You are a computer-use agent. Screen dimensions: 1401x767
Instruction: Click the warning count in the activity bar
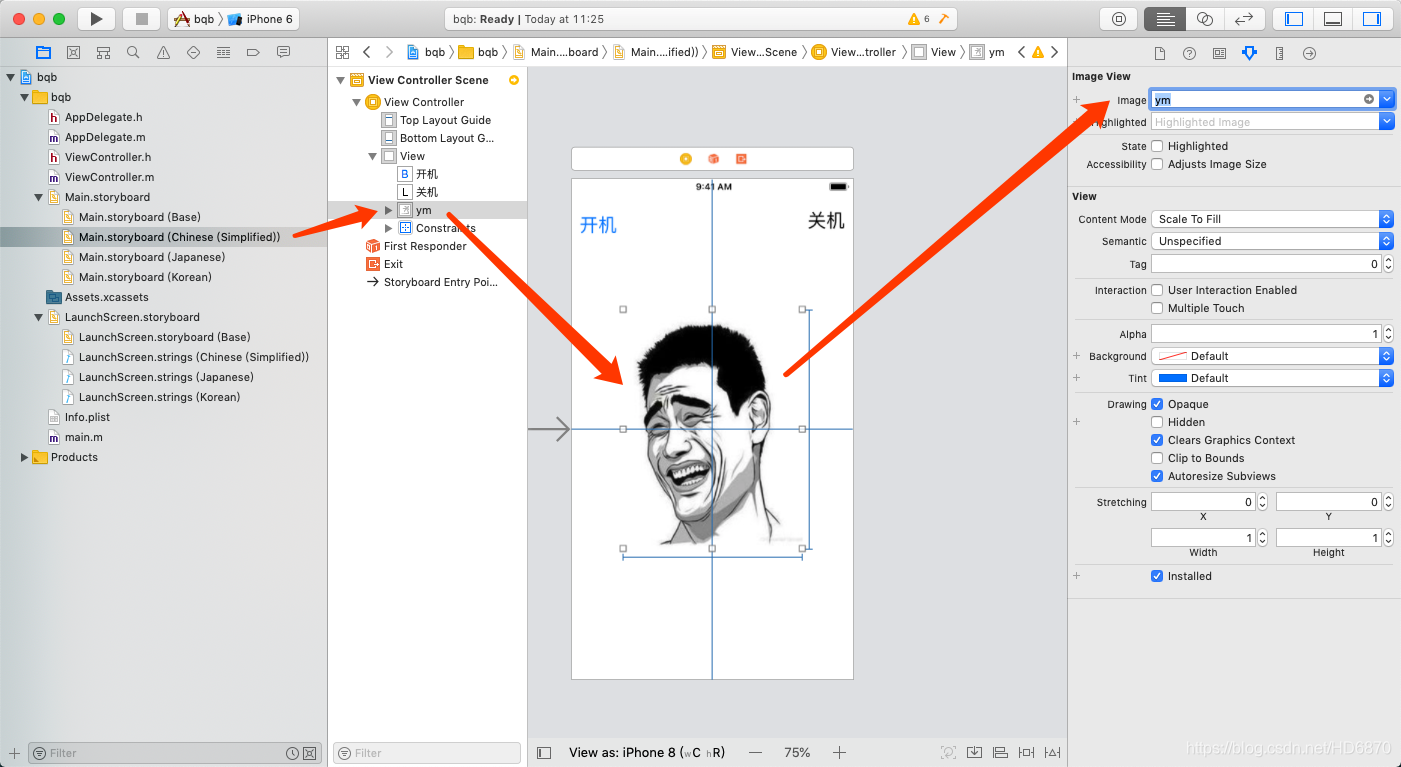(918, 19)
